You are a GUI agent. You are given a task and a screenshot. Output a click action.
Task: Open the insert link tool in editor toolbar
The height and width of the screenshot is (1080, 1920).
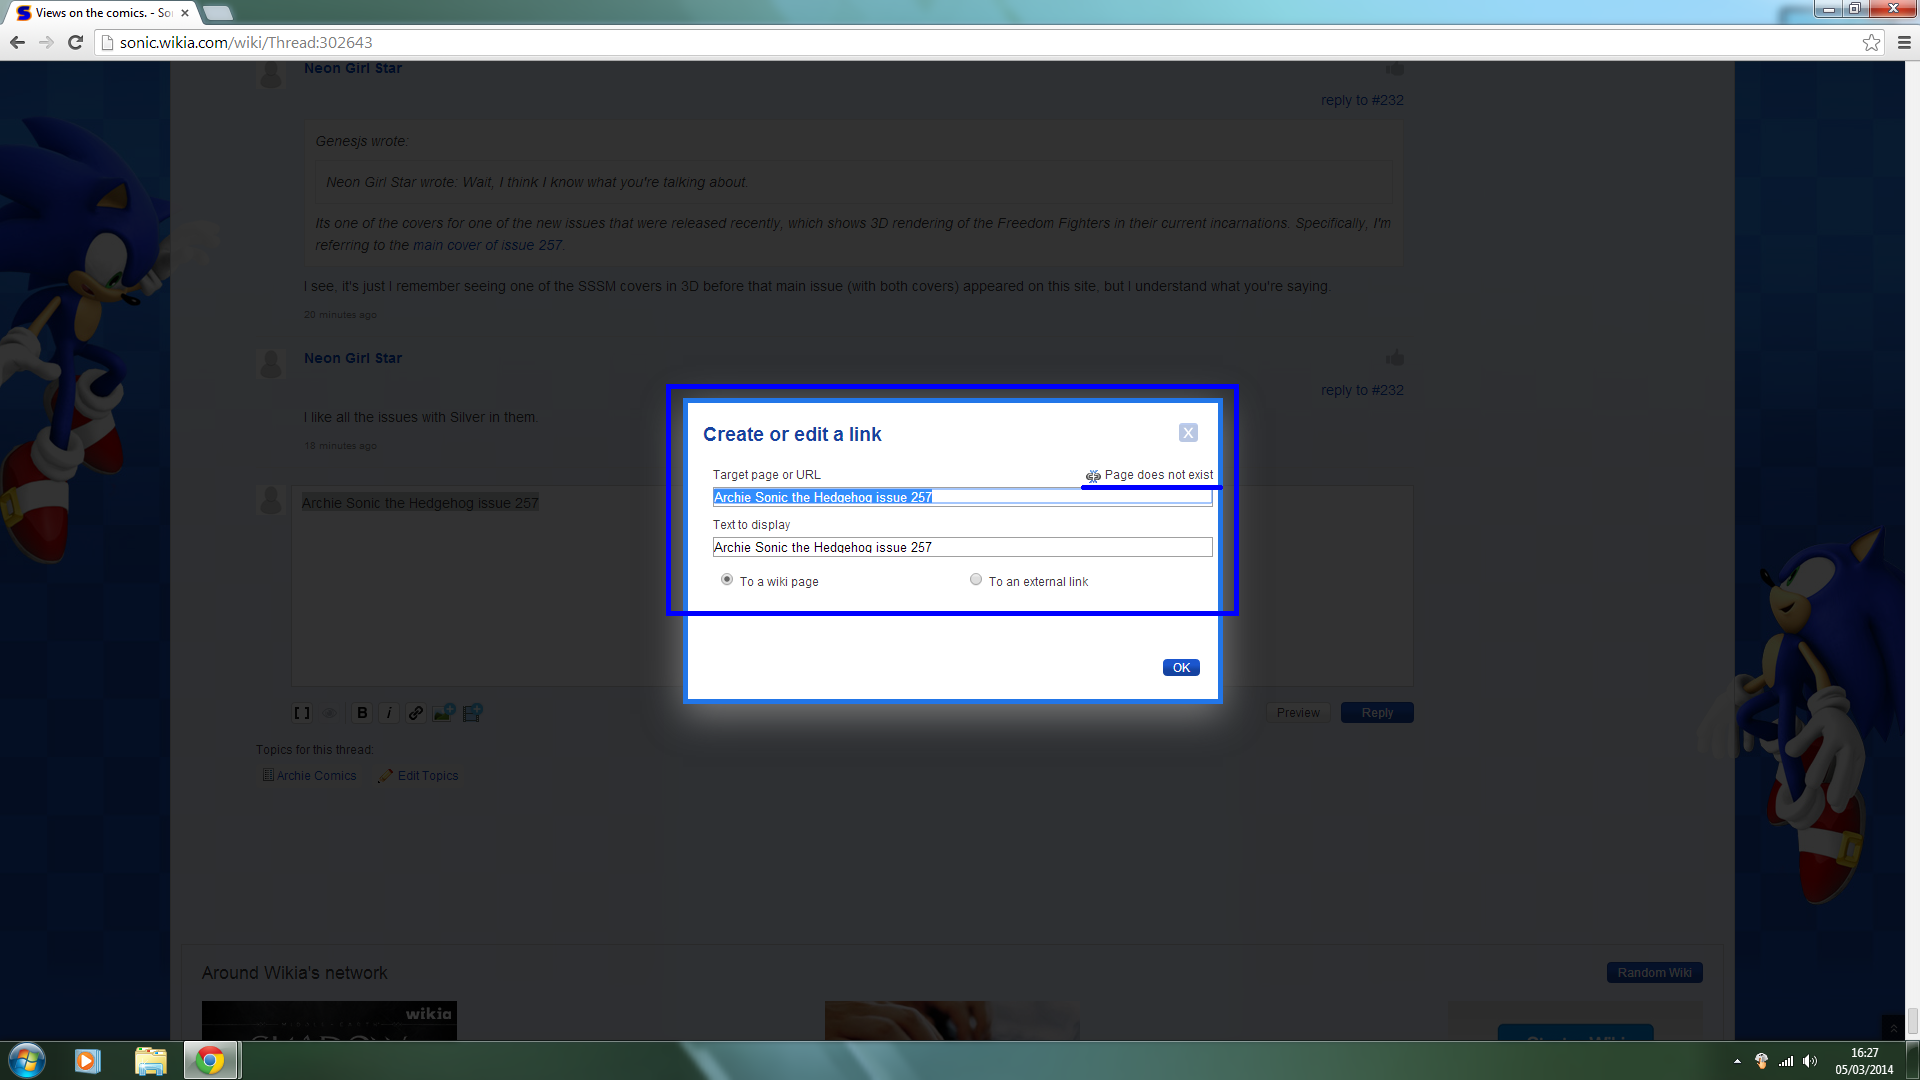tap(416, 713)
